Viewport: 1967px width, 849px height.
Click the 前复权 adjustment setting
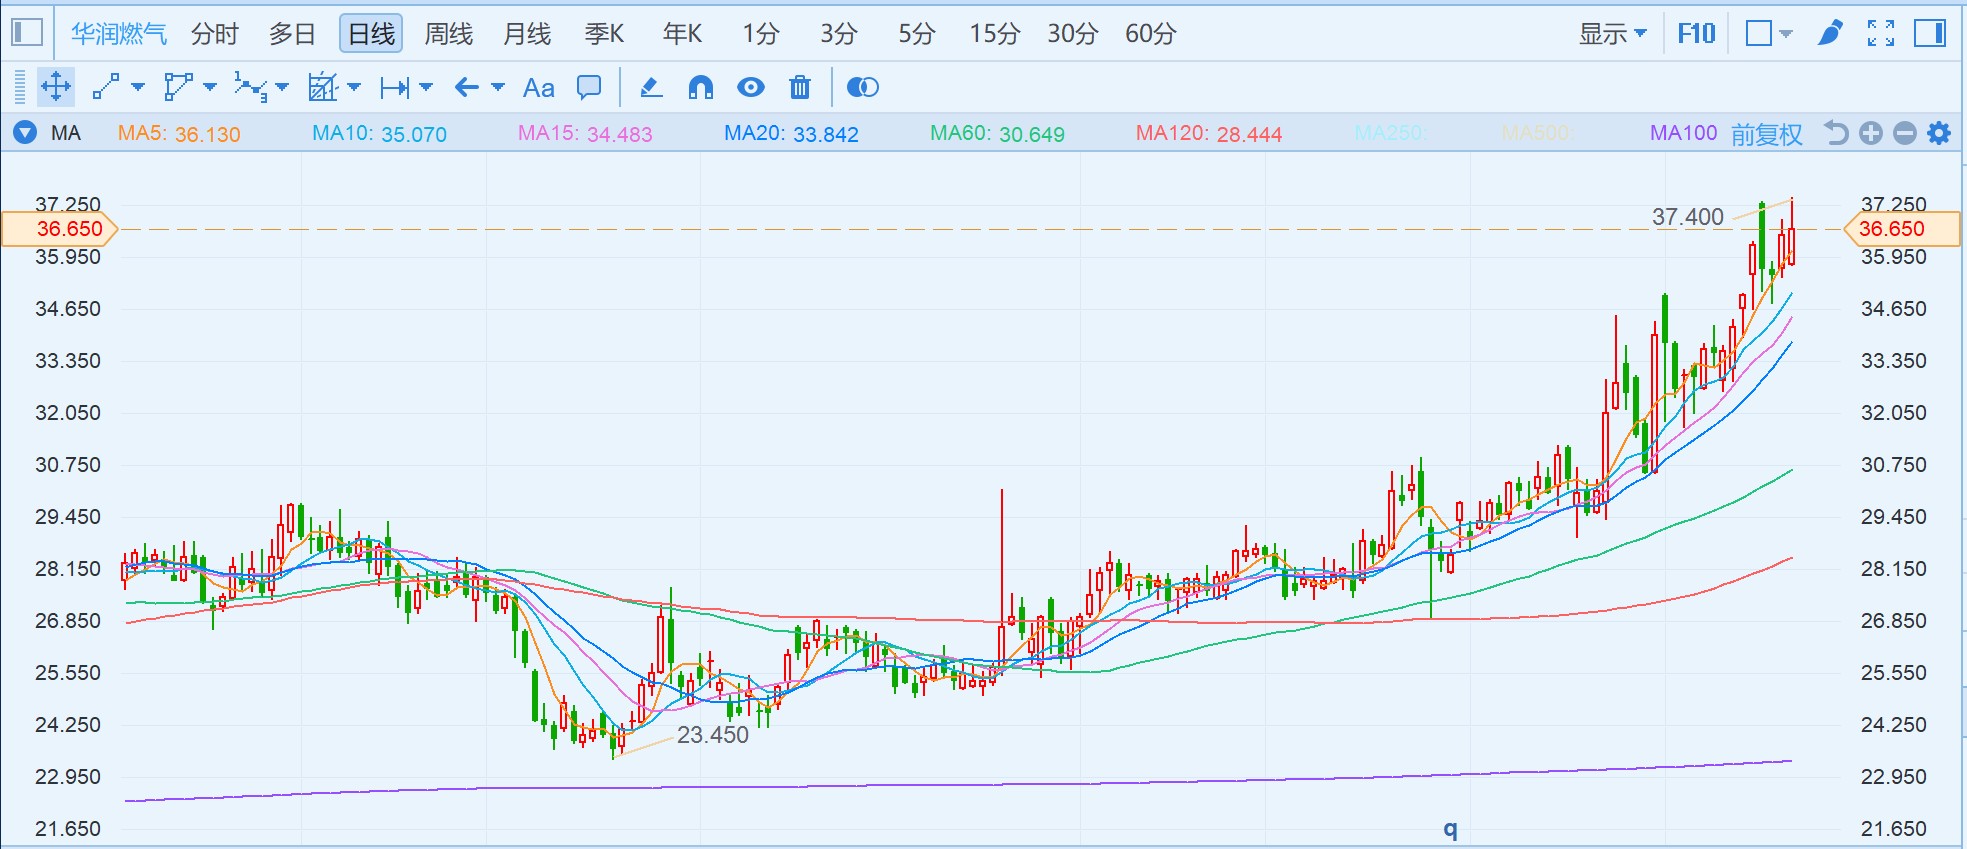click(1766, 134)
